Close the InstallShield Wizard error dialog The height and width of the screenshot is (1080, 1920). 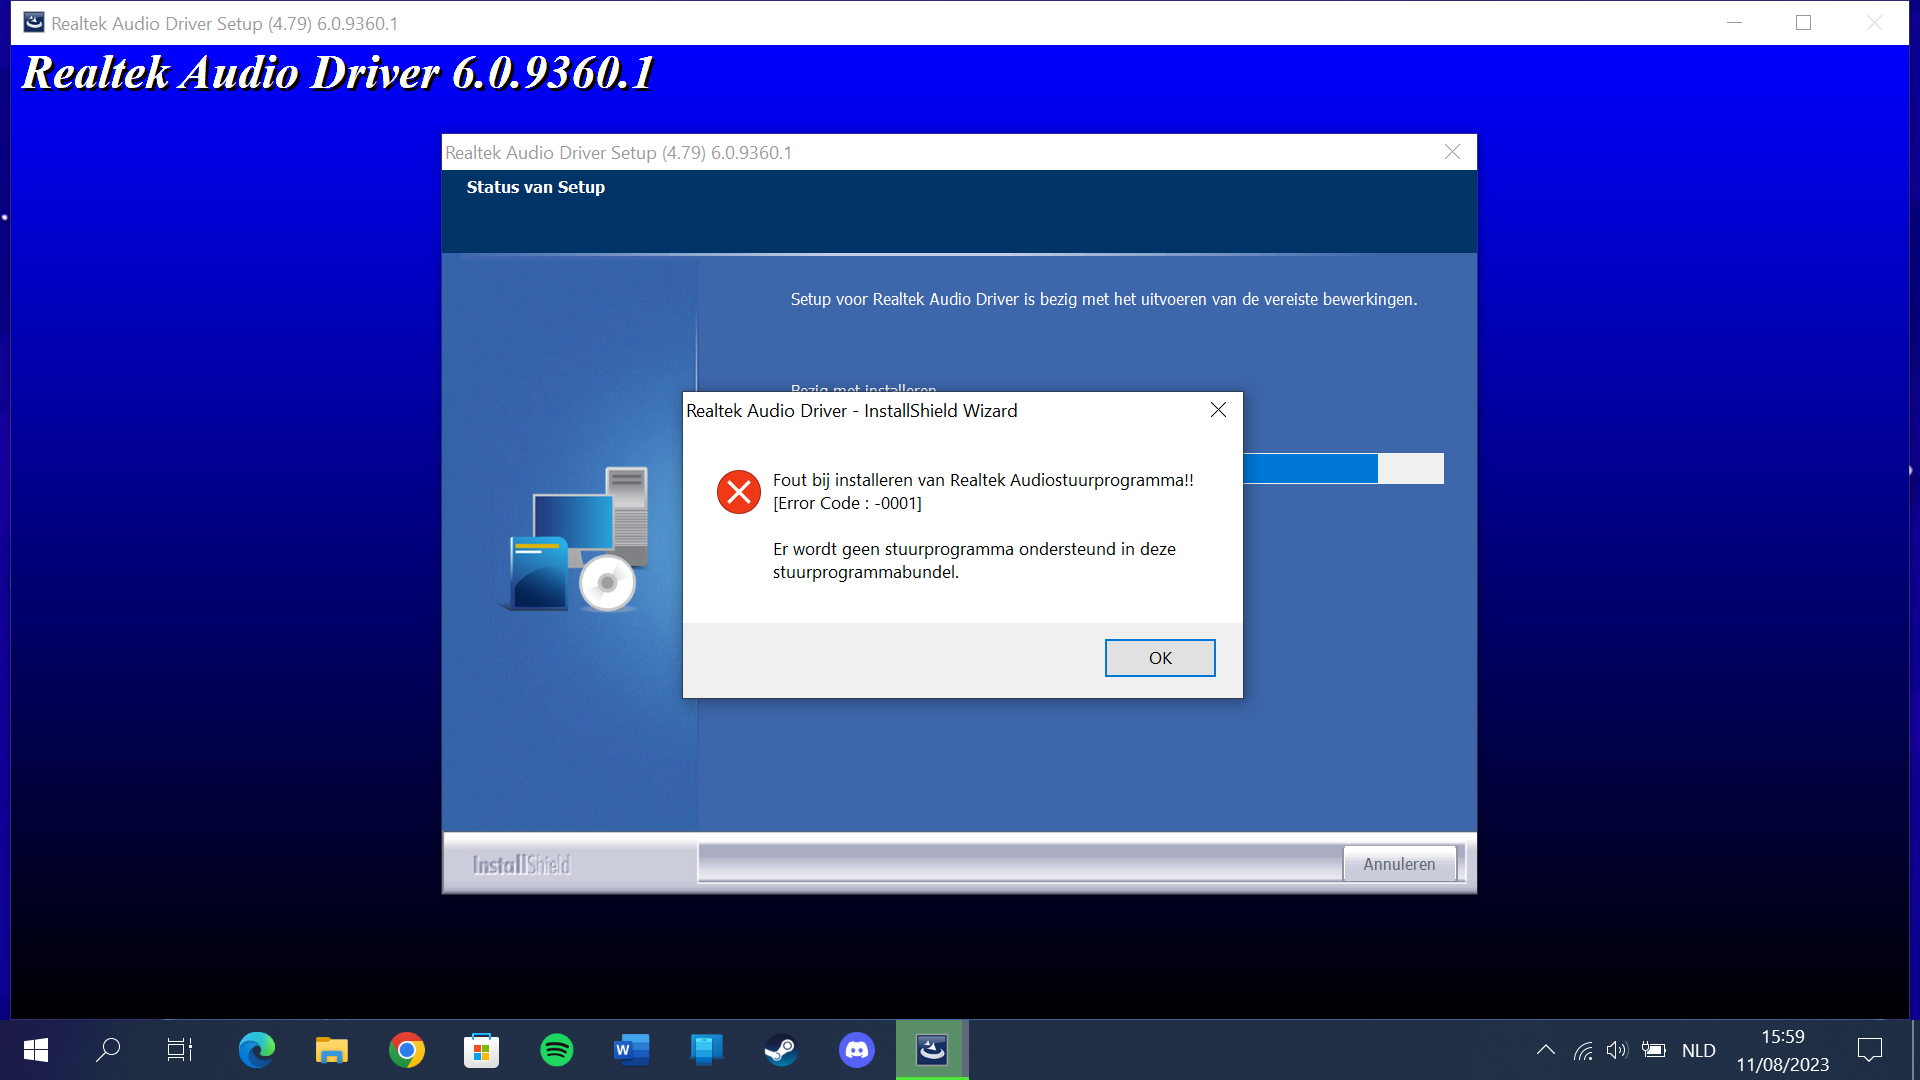1218,410
